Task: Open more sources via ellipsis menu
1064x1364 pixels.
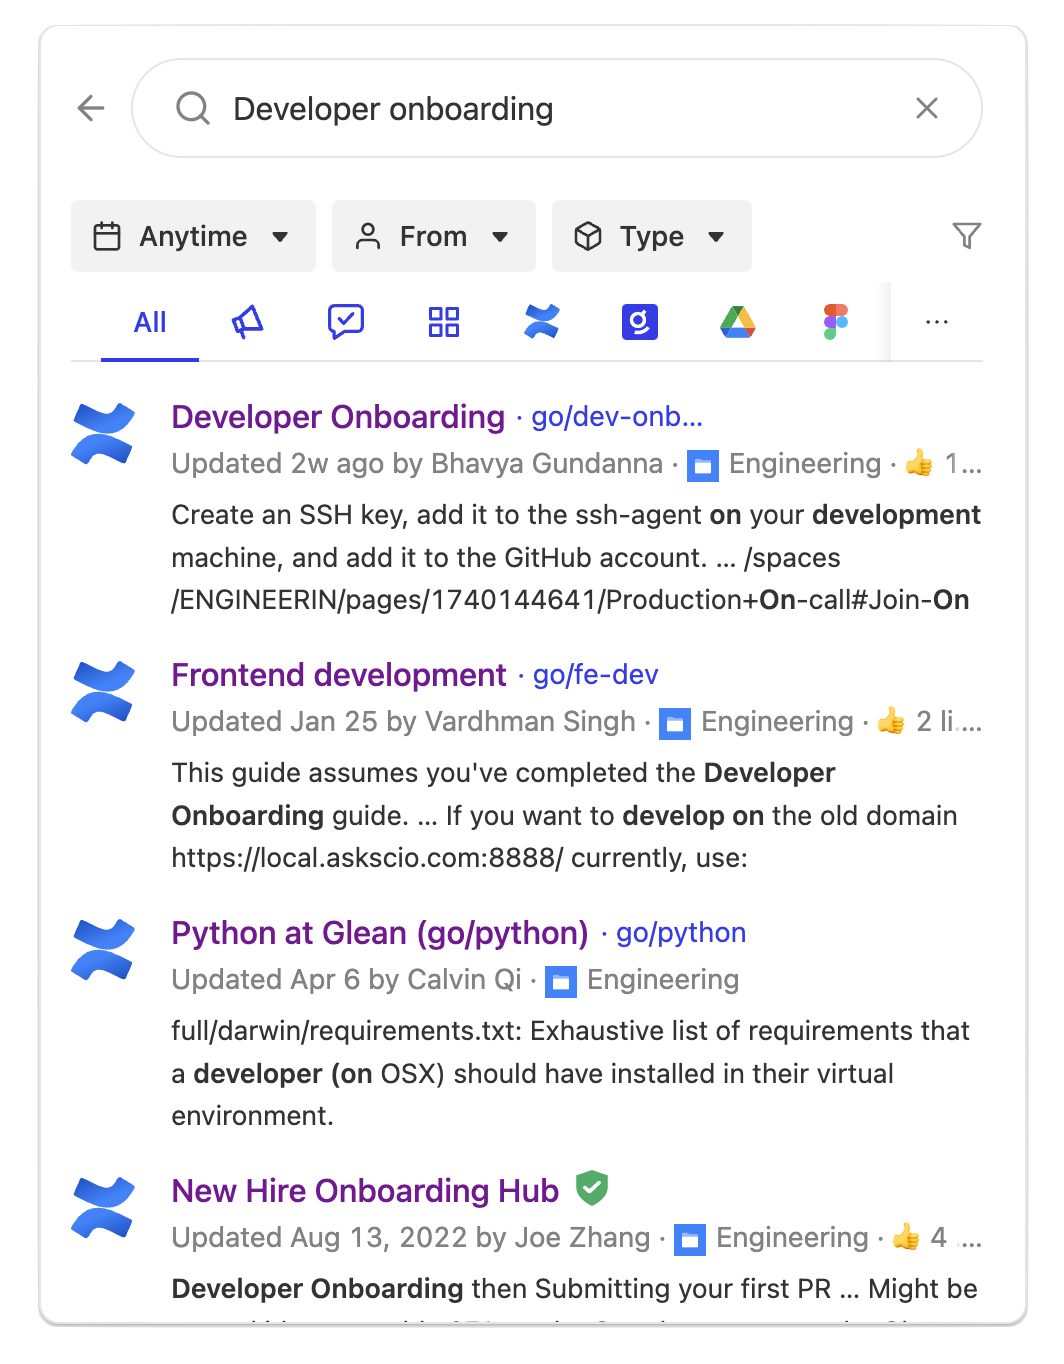Action: pyautogui.click(x=936, y=321)
